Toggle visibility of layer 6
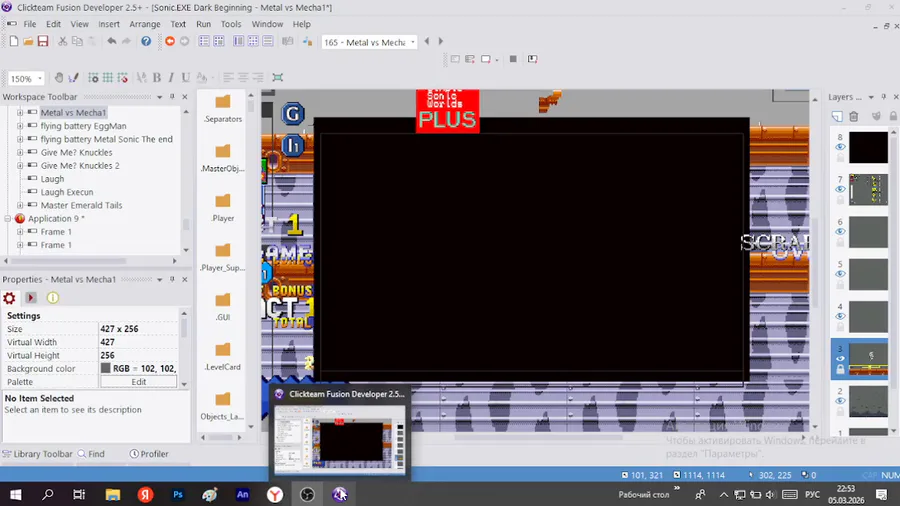Image resolution: width=900 pixels, height=506 pixels. click(x=840, y=232)
